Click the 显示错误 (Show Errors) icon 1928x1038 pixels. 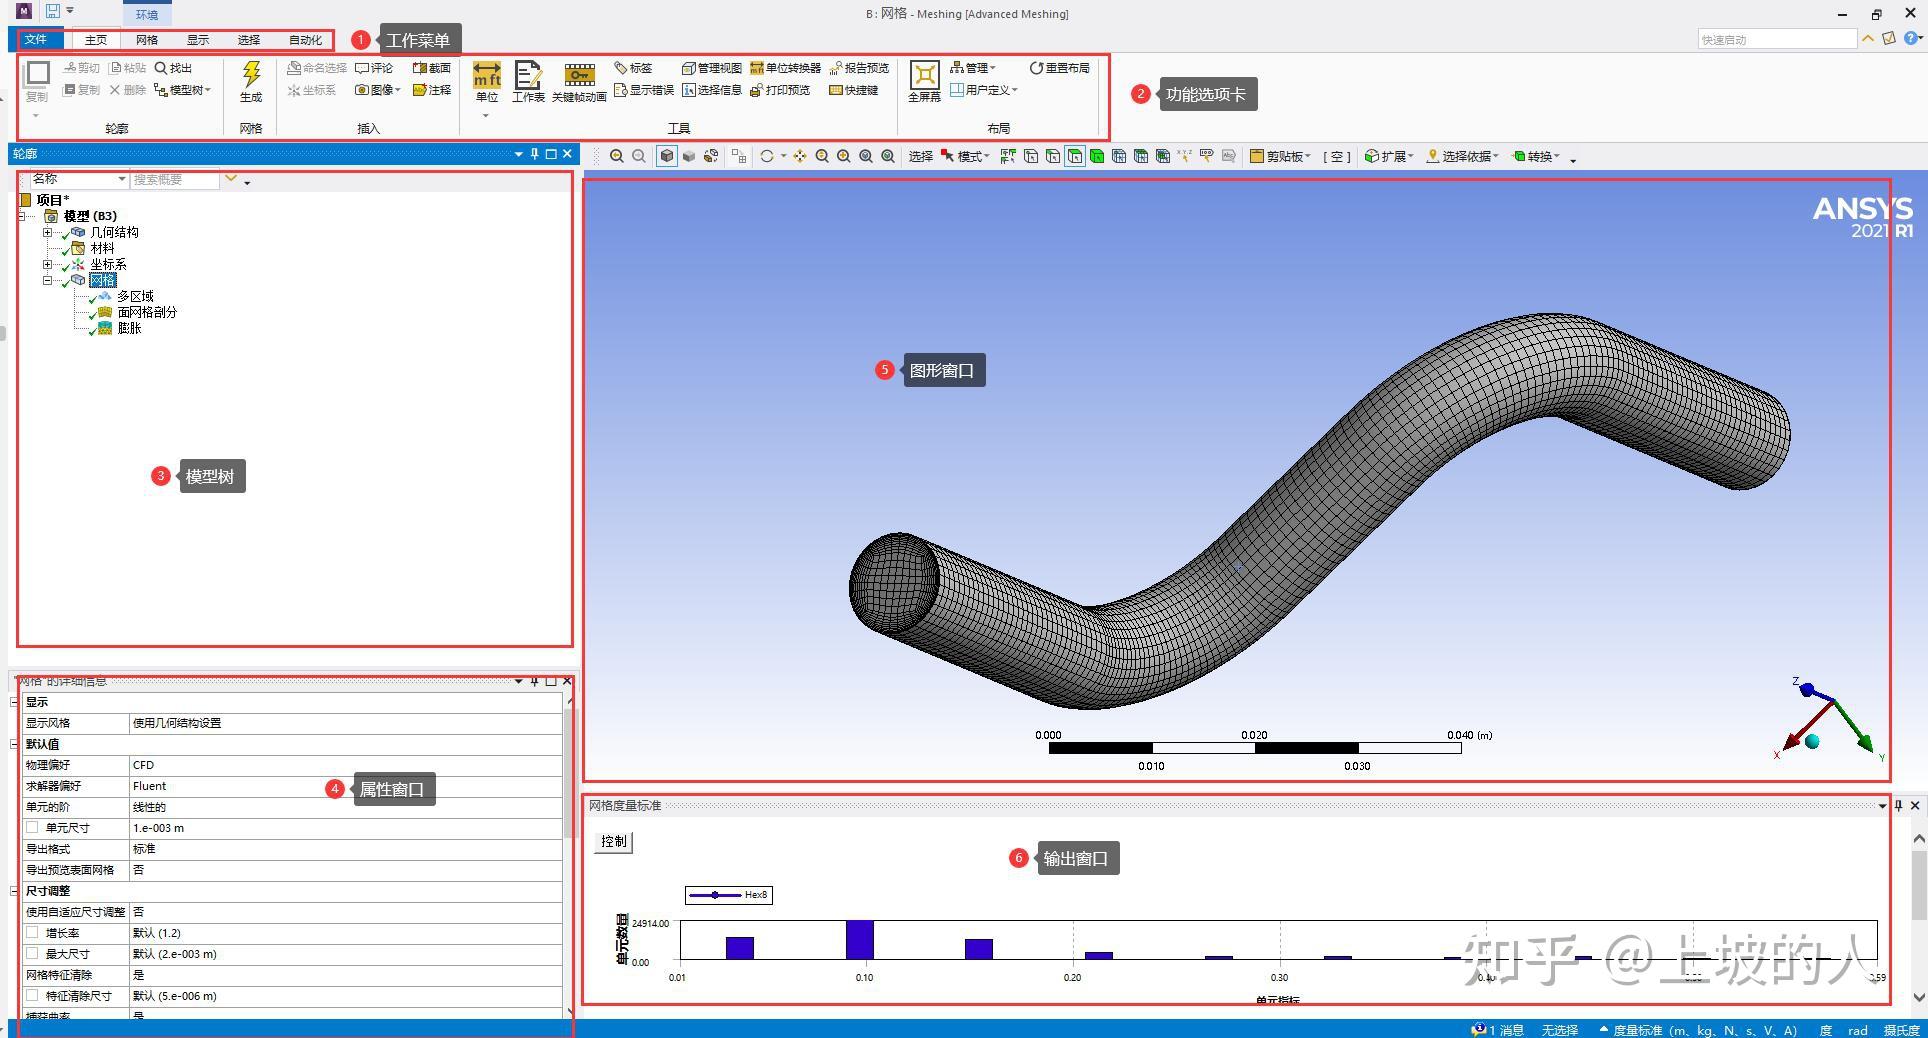pyautogui.click(x=620, y=90)
